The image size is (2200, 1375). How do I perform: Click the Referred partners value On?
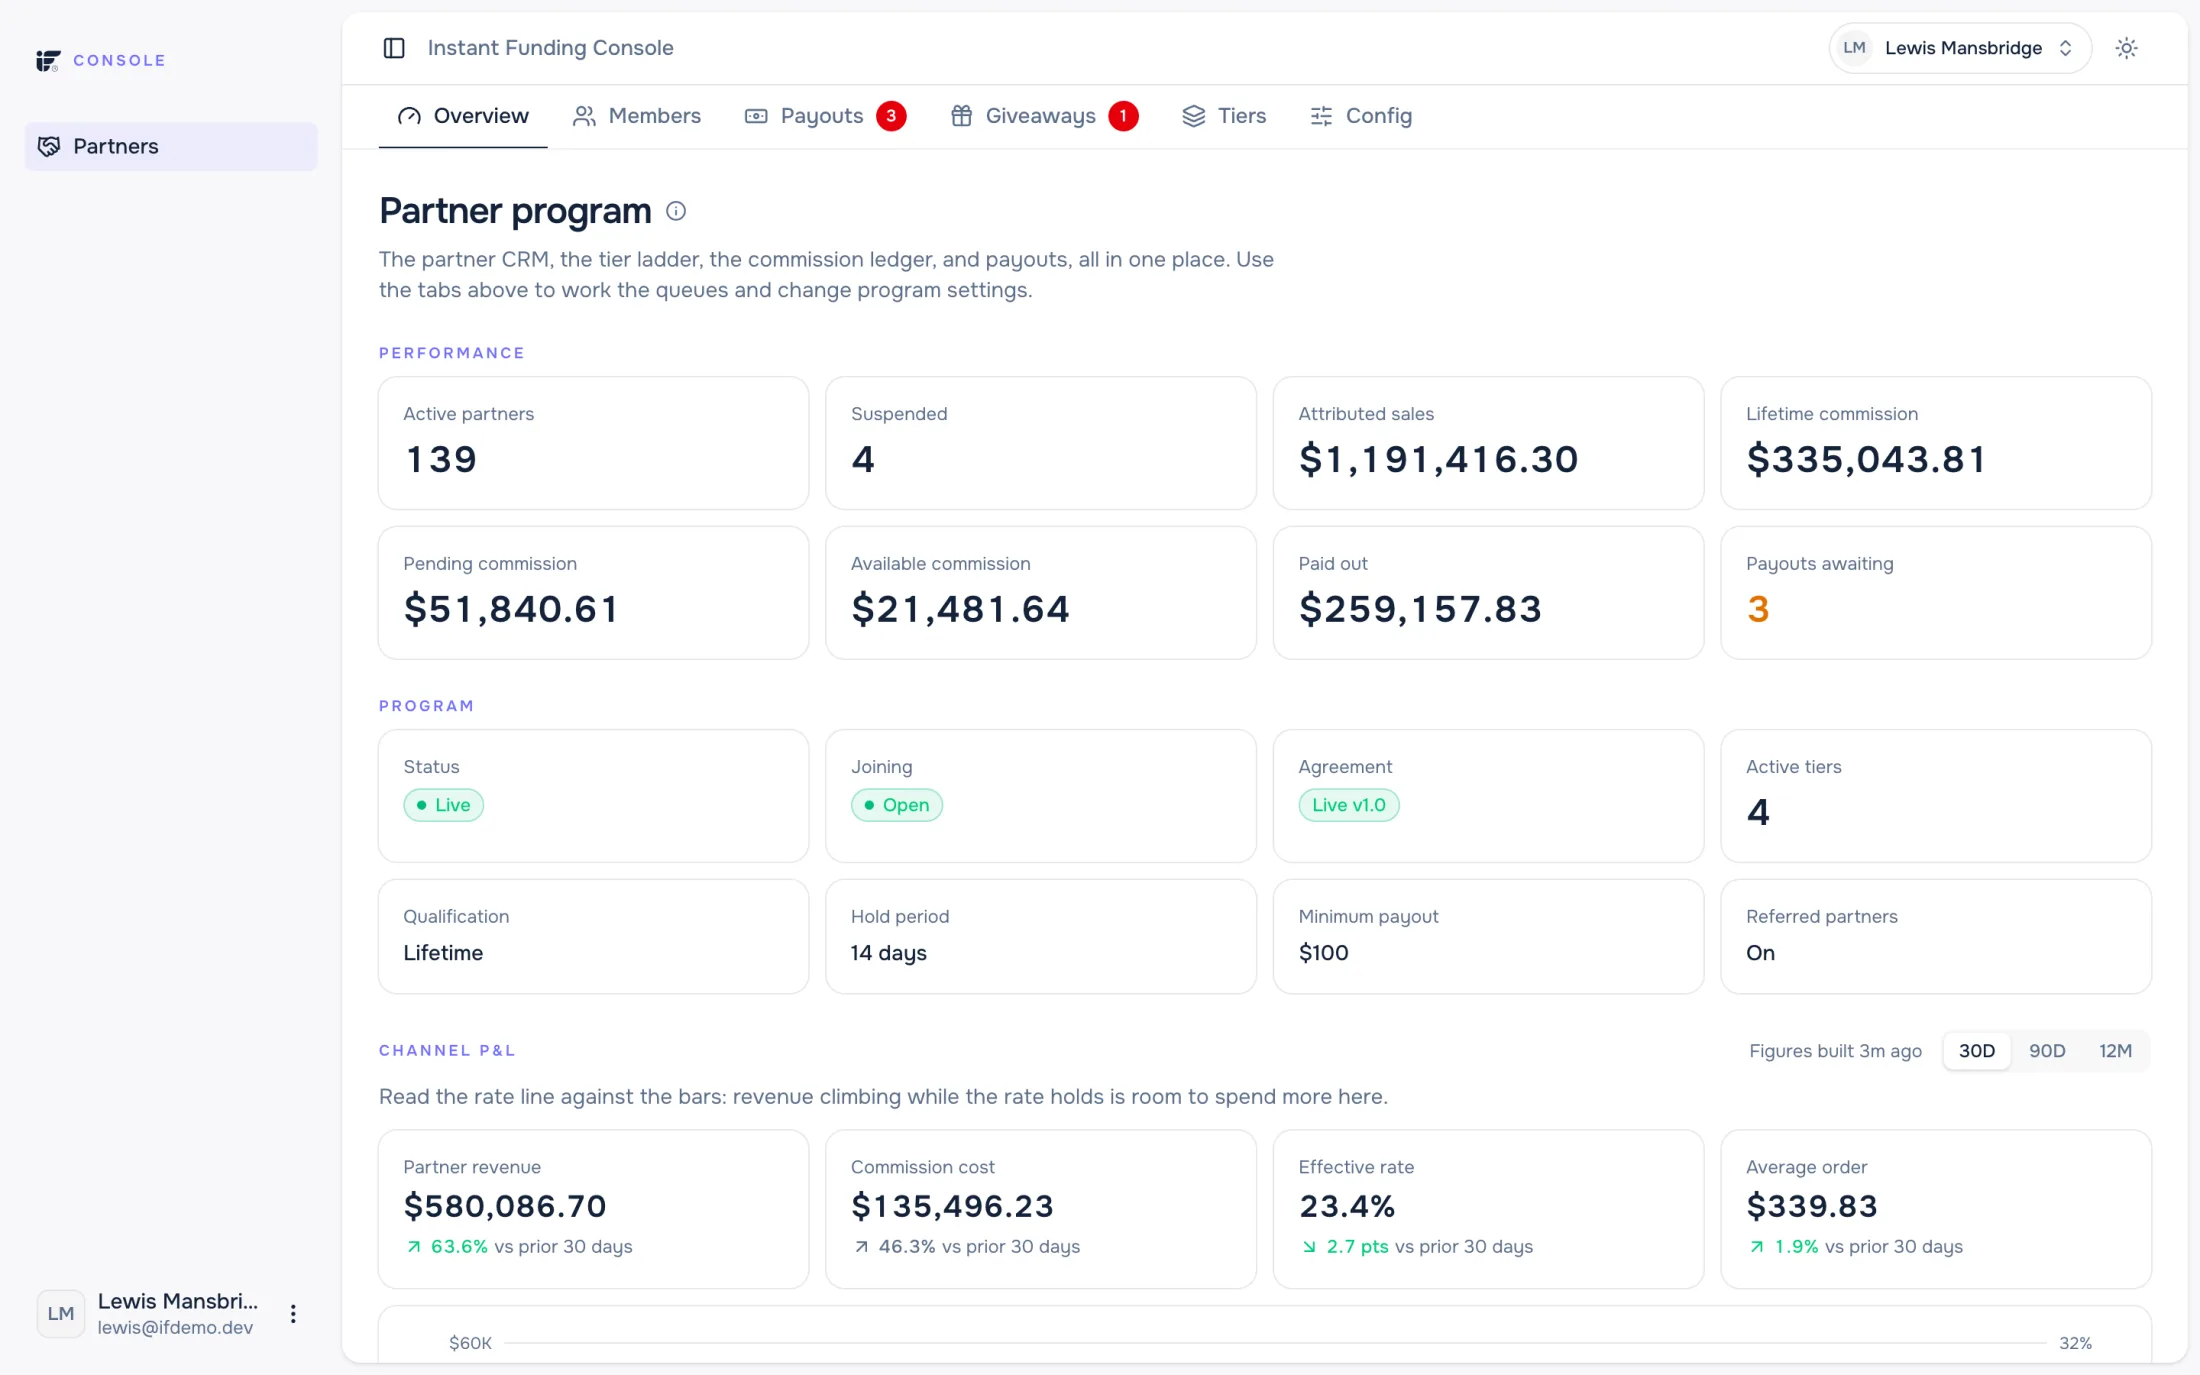point(1760,953)
